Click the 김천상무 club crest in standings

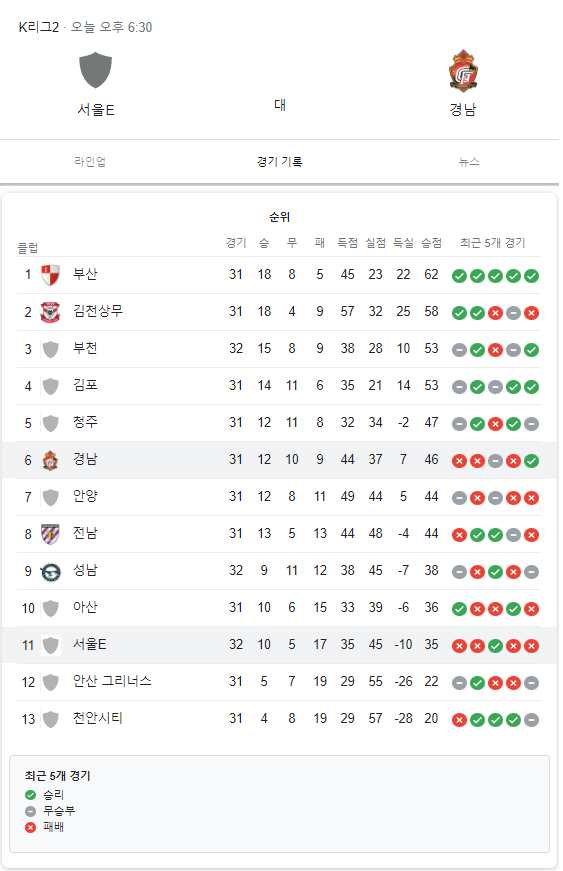click(x=51, y=312)
